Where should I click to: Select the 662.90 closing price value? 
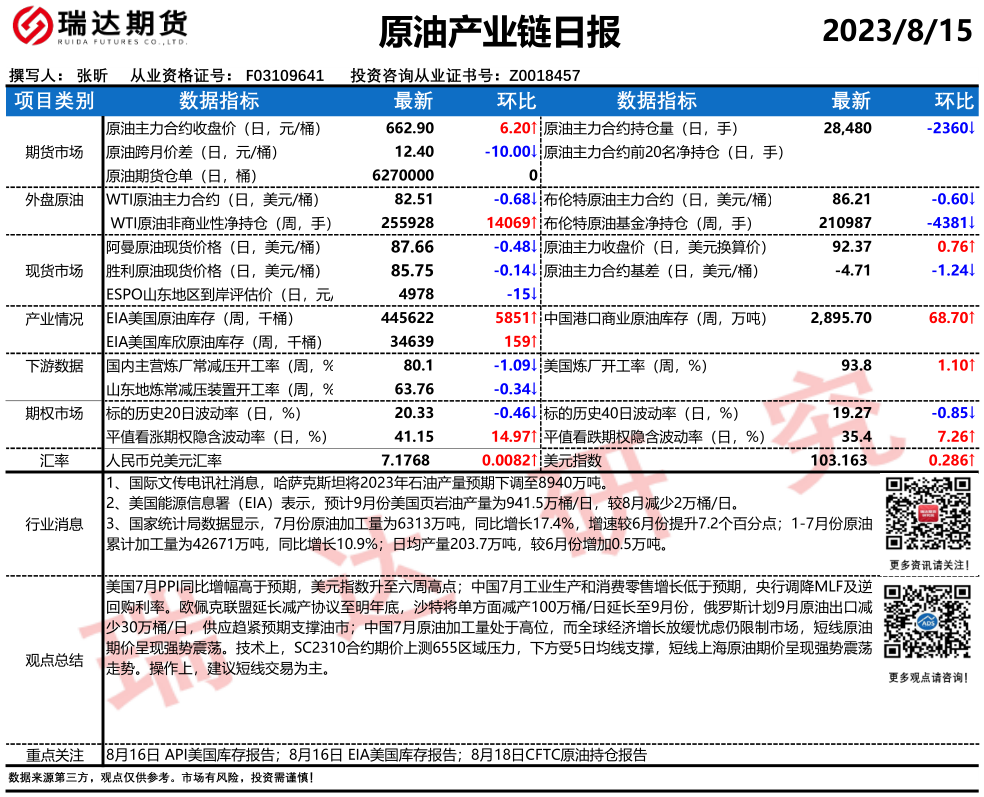(410, 129)
